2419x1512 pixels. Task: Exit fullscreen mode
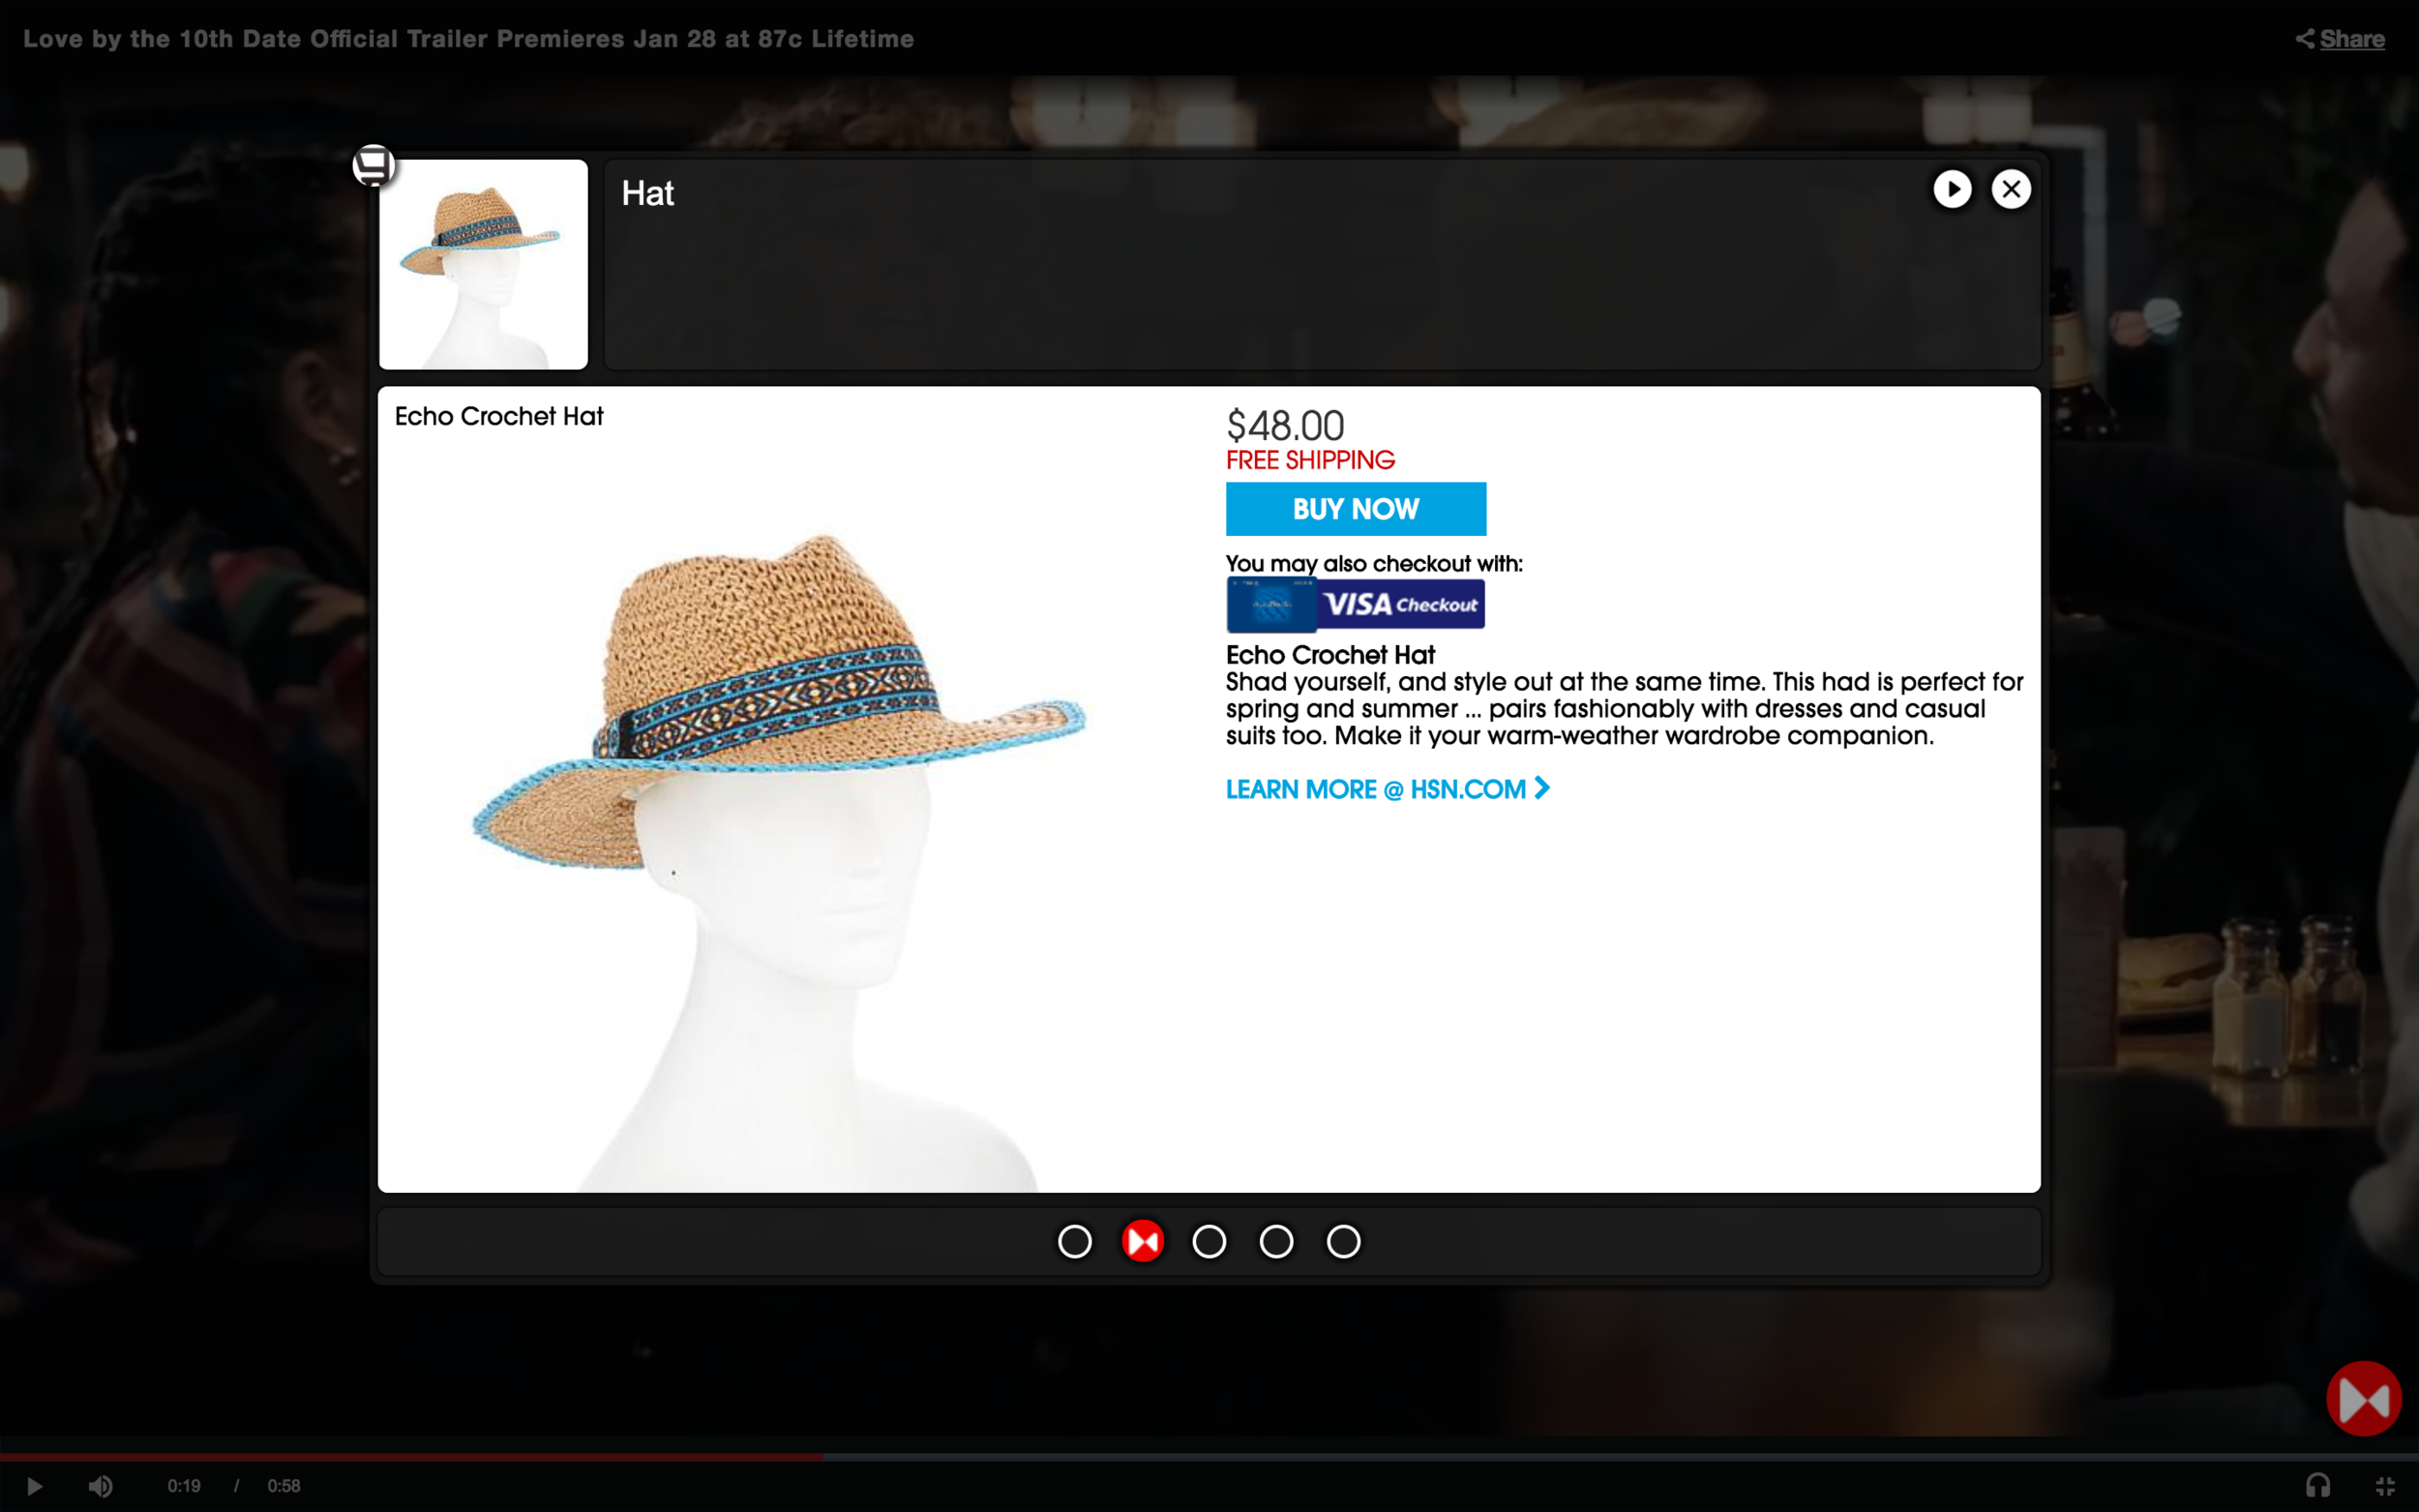[2385, 1486]
